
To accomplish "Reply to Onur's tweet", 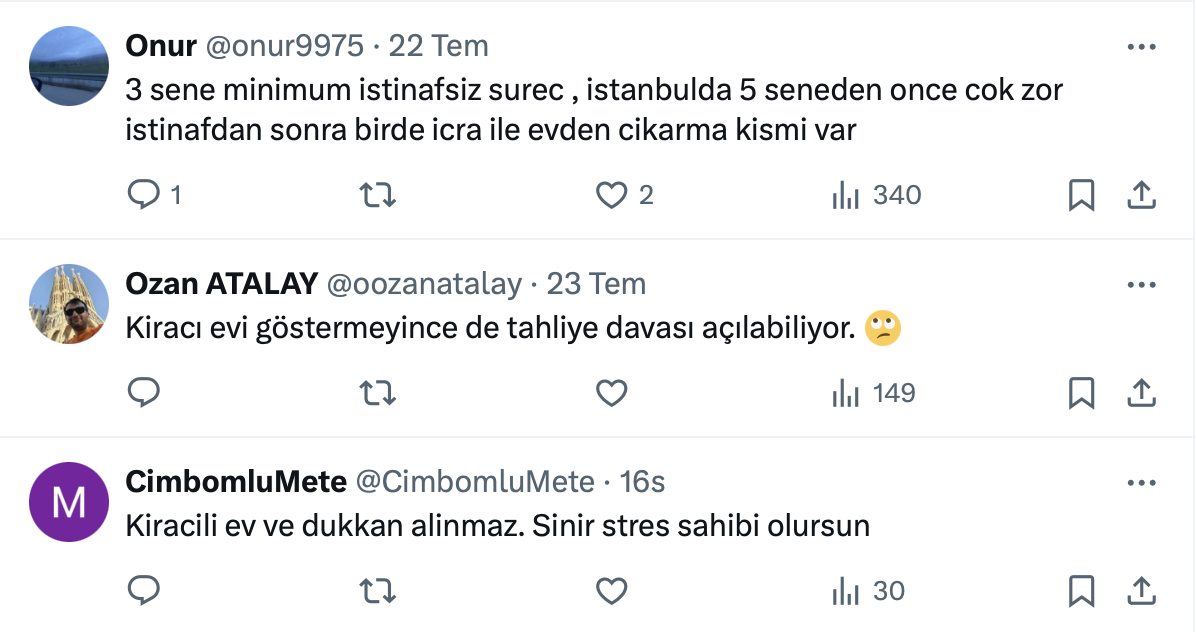I will (145, 195).
